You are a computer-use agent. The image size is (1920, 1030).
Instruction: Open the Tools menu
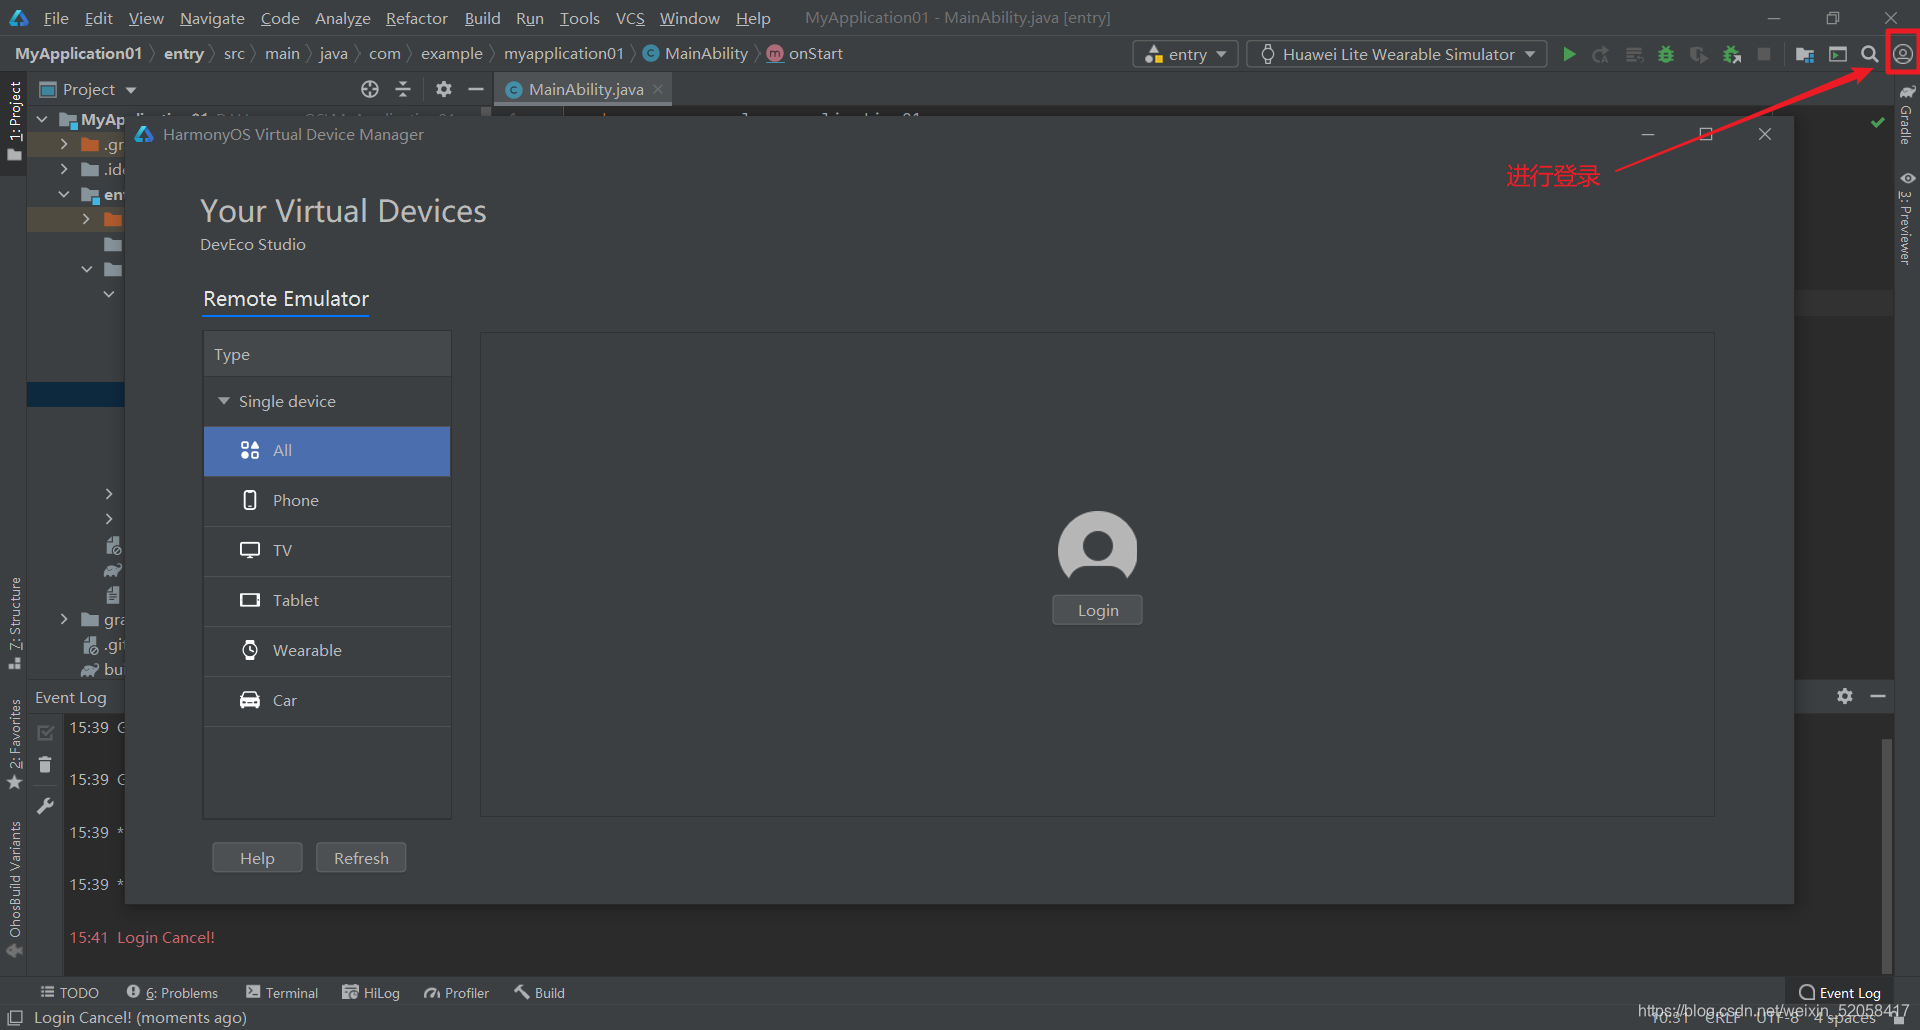tap(580, 18)
